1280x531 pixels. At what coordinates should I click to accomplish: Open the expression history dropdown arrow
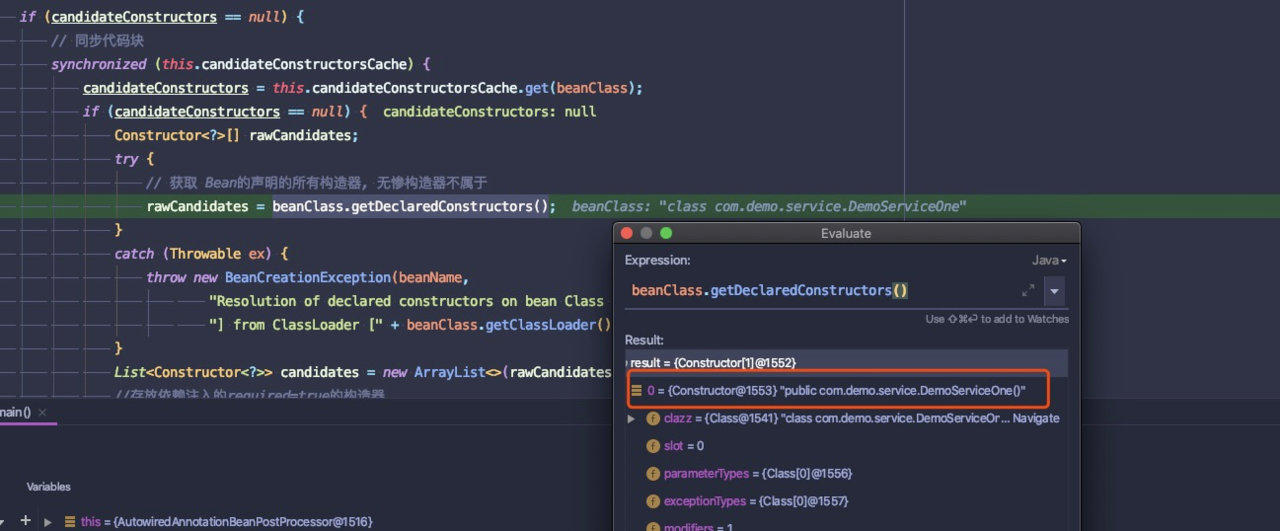click(x=1054, y=291)
